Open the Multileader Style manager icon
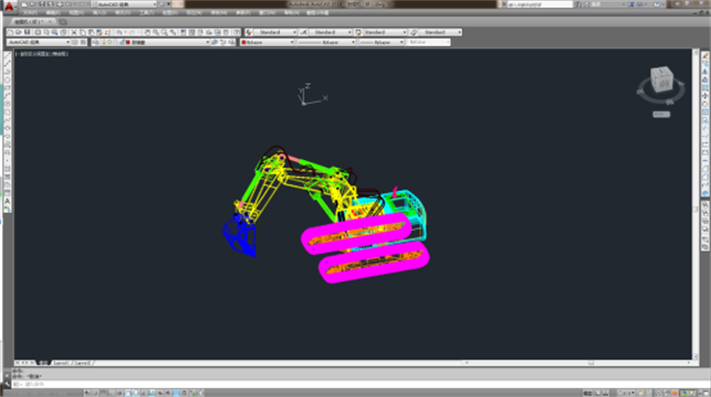 point(414,32)
